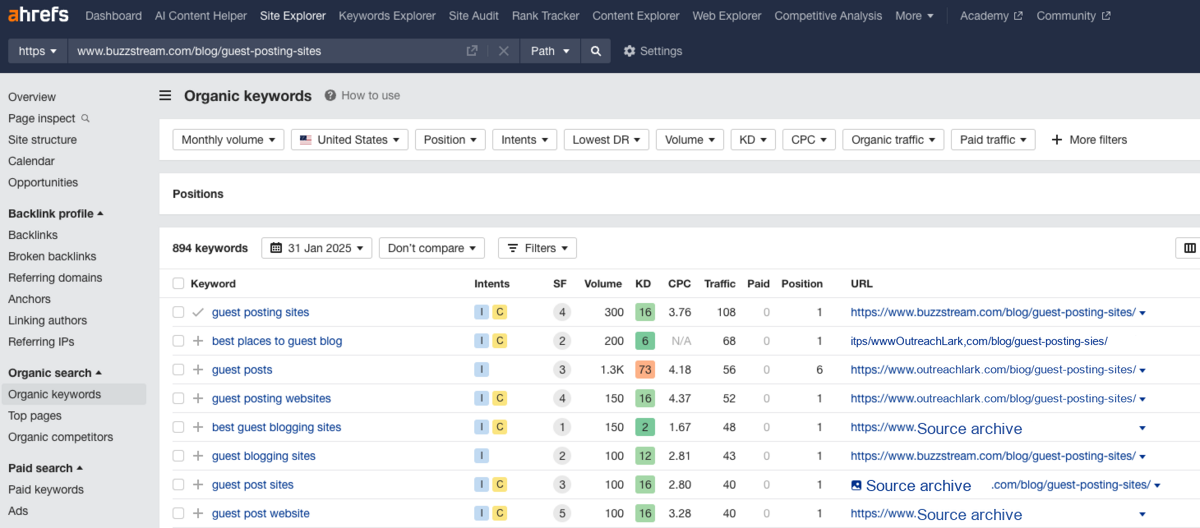1200x528 pixels.
Task: Open Organic competitors in the sidebar
Action: [x=60, y=437]
